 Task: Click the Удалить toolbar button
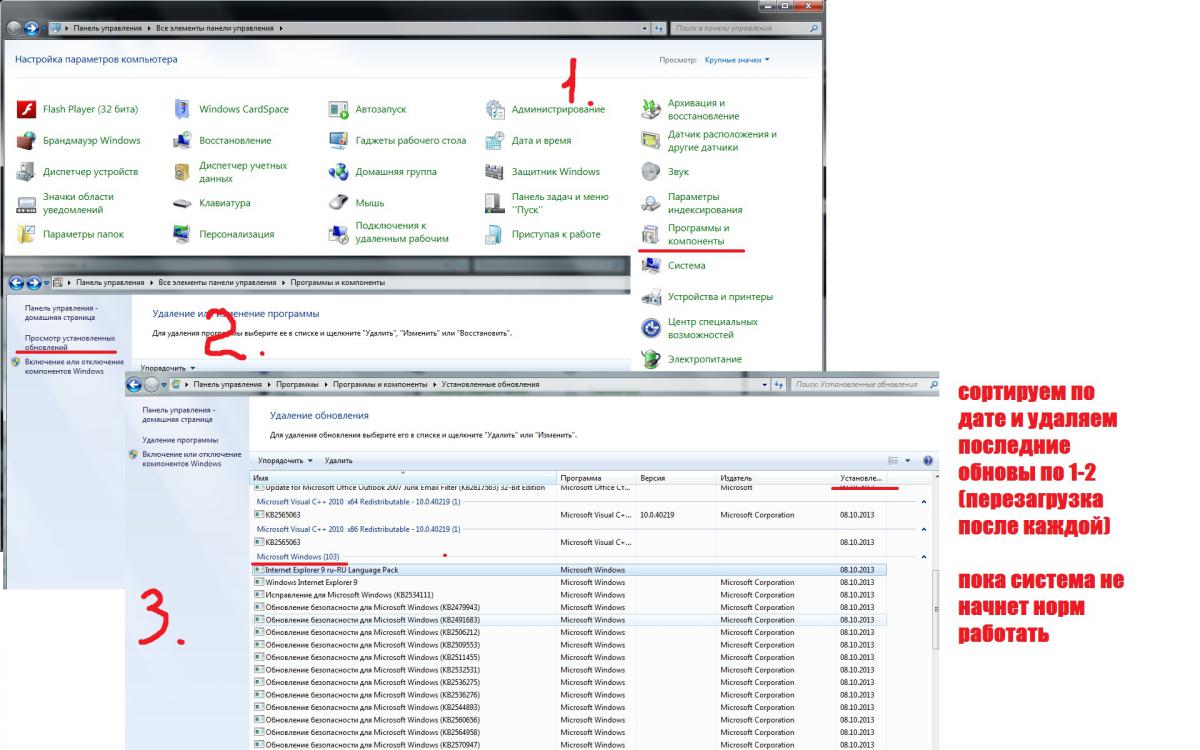pyautogui.click(x=339, y=460)
